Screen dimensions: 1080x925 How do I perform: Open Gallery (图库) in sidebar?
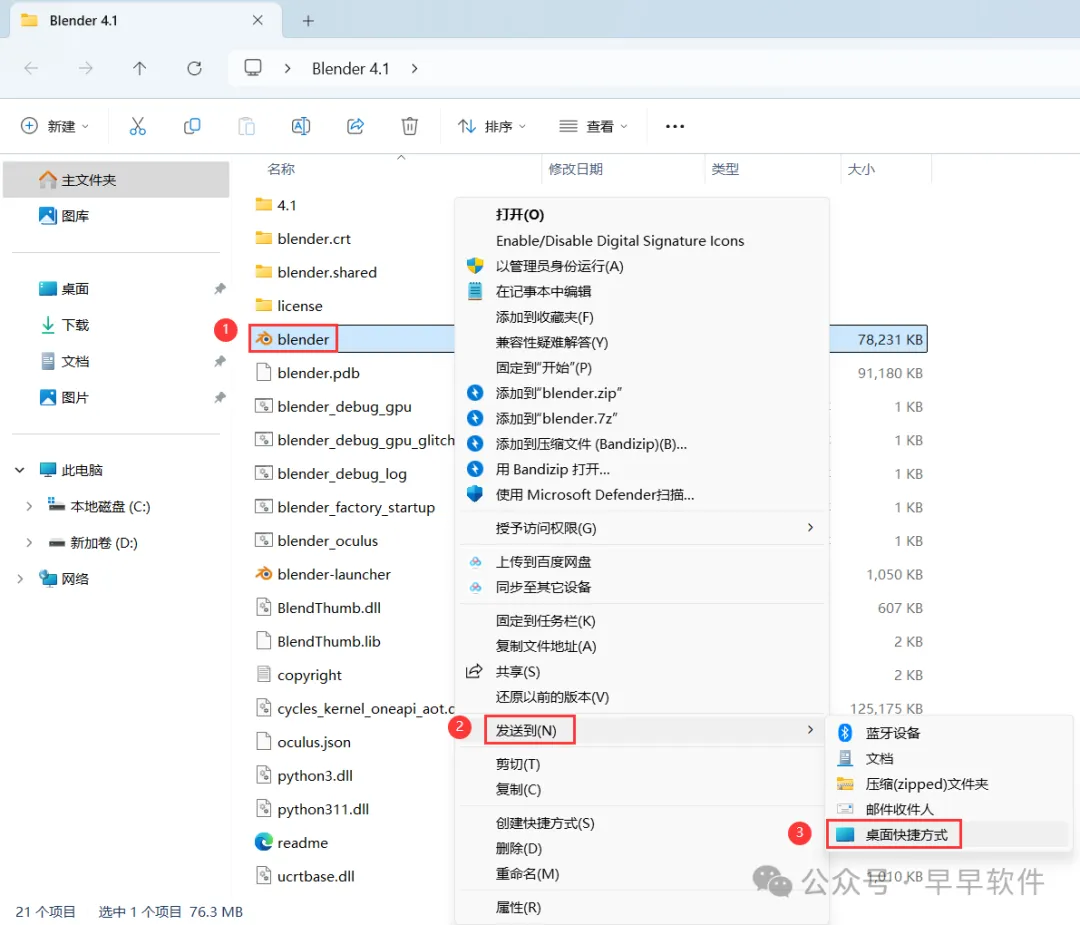(64, 216)
